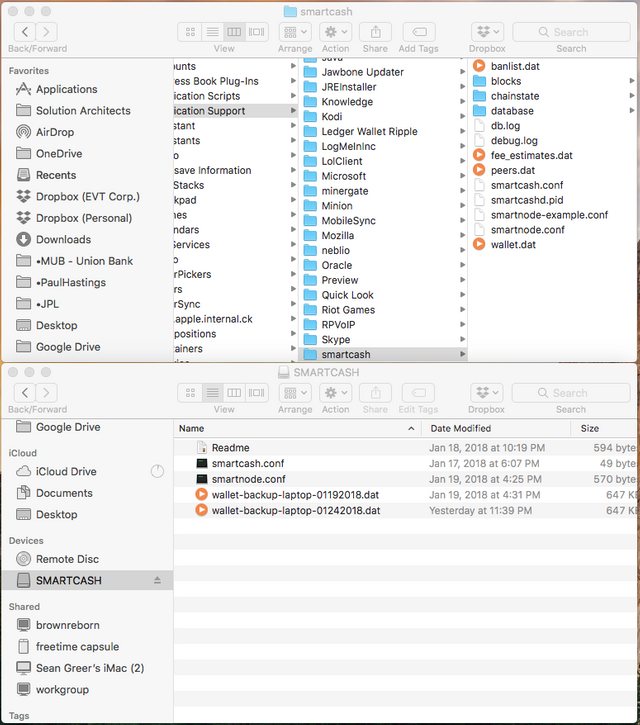This screenshot has width=640, height=725.
Task: Click Add Tags button in top window
Action: (x=419, y=32)
